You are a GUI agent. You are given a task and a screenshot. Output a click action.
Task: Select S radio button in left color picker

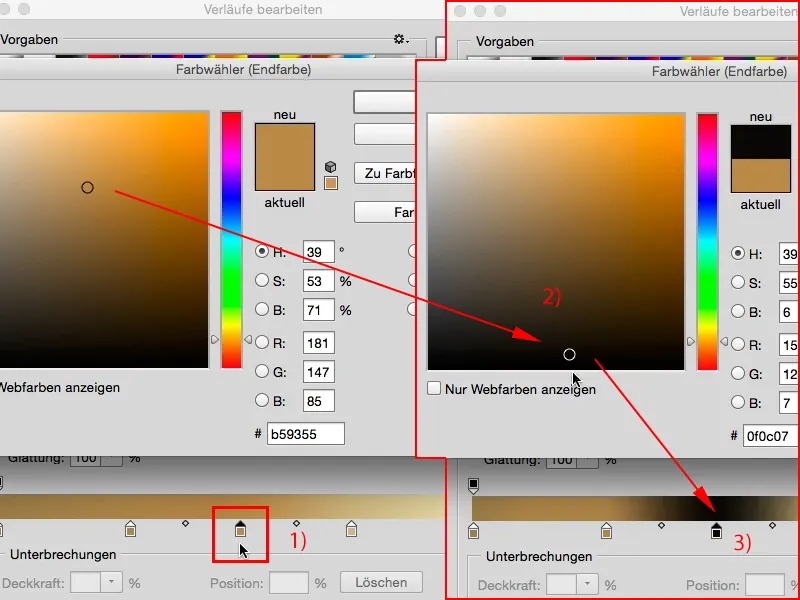pos(262,280)
